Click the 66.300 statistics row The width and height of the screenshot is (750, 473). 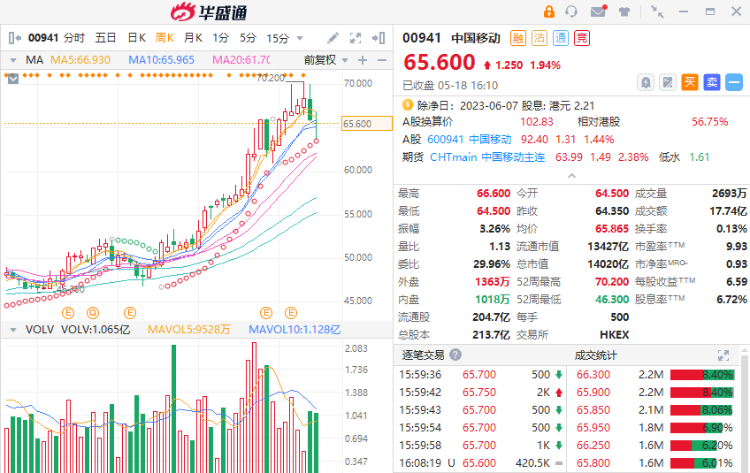655,374
